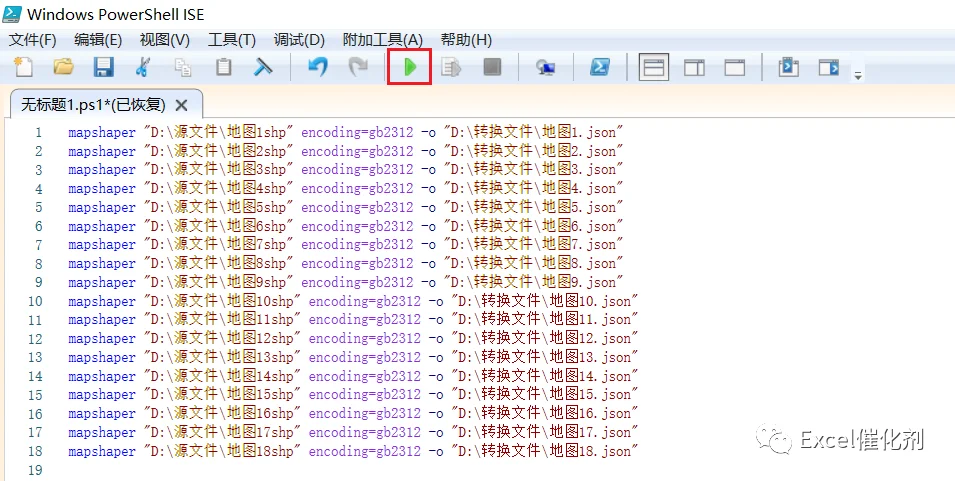The width and height of the screenshot is (955, 481).
Task: Click mapshaper on line 1
Action: point(102,132)
